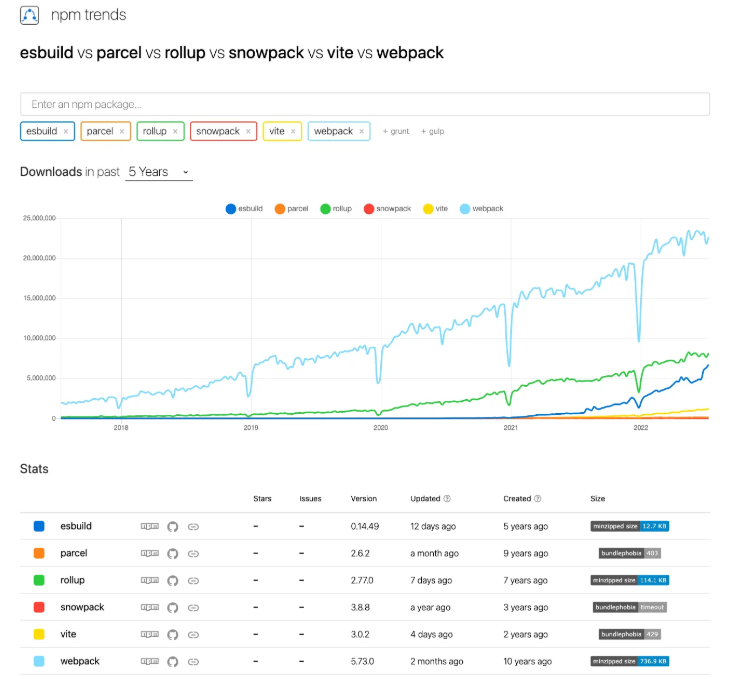Open the homepage link icon for snowpack

coord(193,607)
